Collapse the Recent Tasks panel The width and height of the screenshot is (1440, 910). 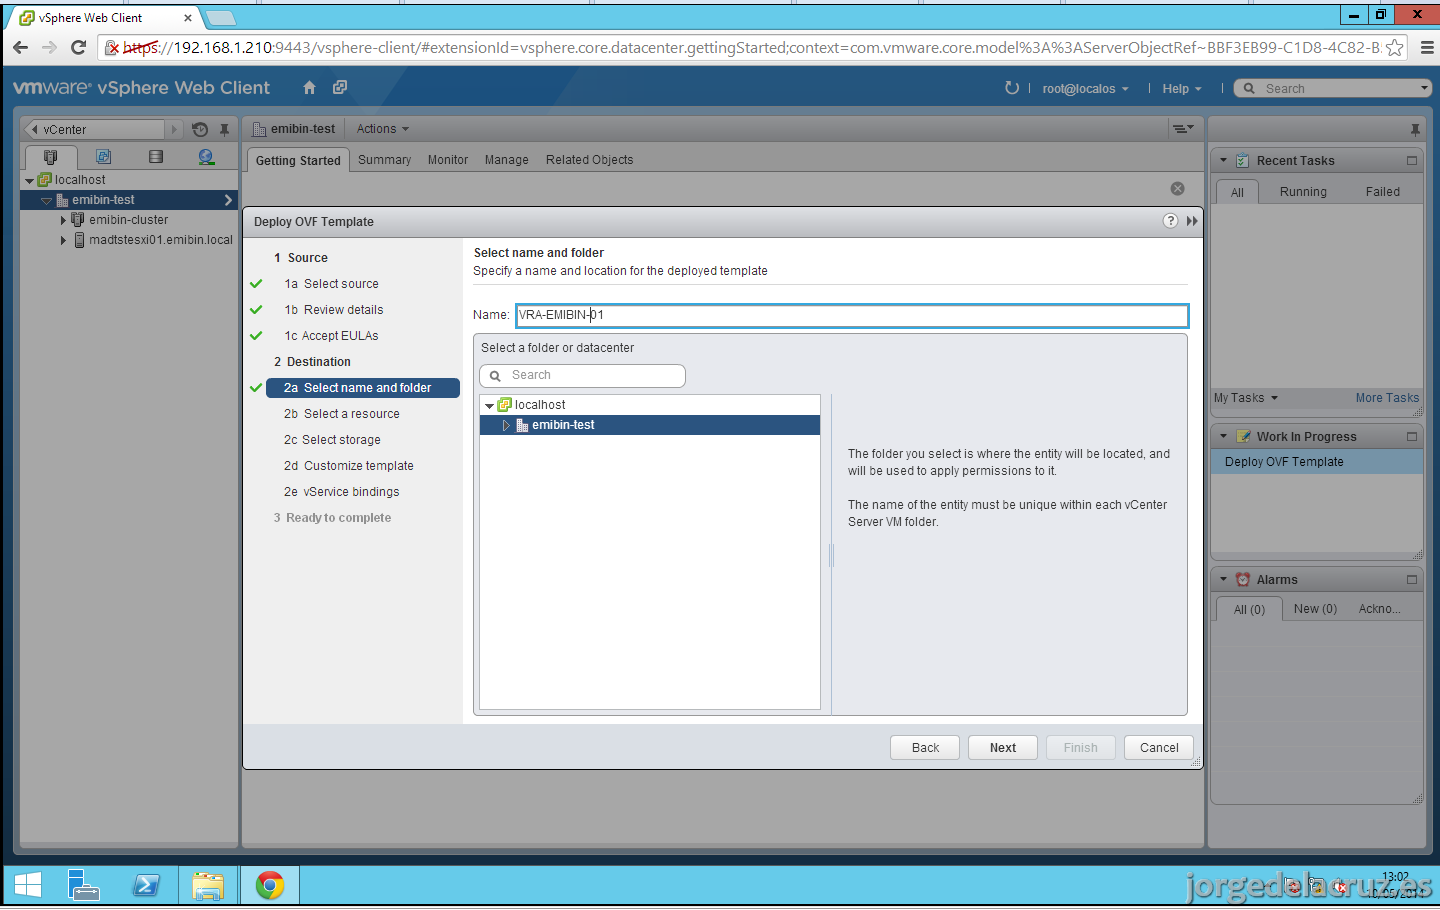[x=1223, y=160]
